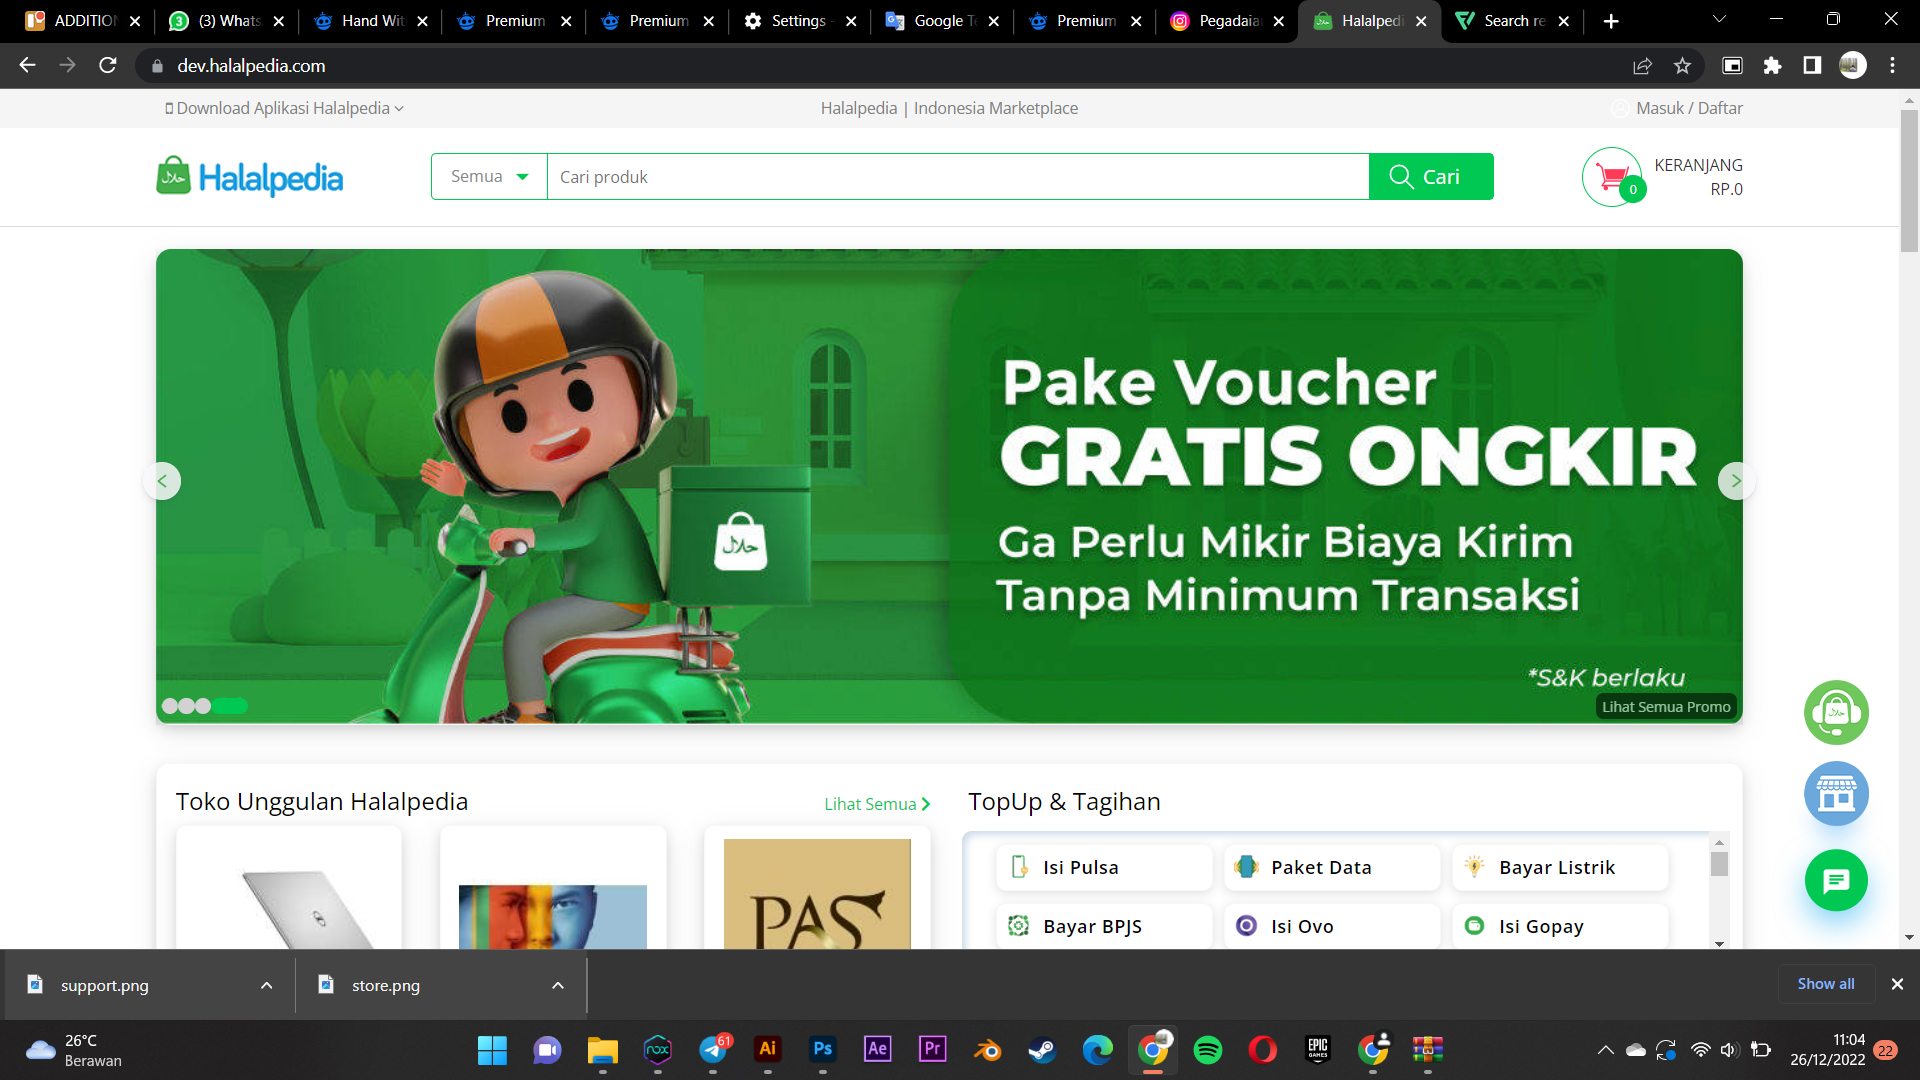Select the active green banner indicator
Screen dimensions: 1920x1080
point(230,706)
